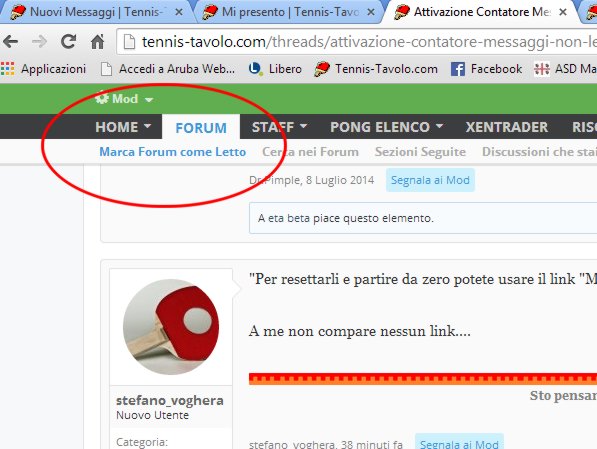Click the browser Back arrow
The height and width of the screenshot is (449, 597).
10,41
